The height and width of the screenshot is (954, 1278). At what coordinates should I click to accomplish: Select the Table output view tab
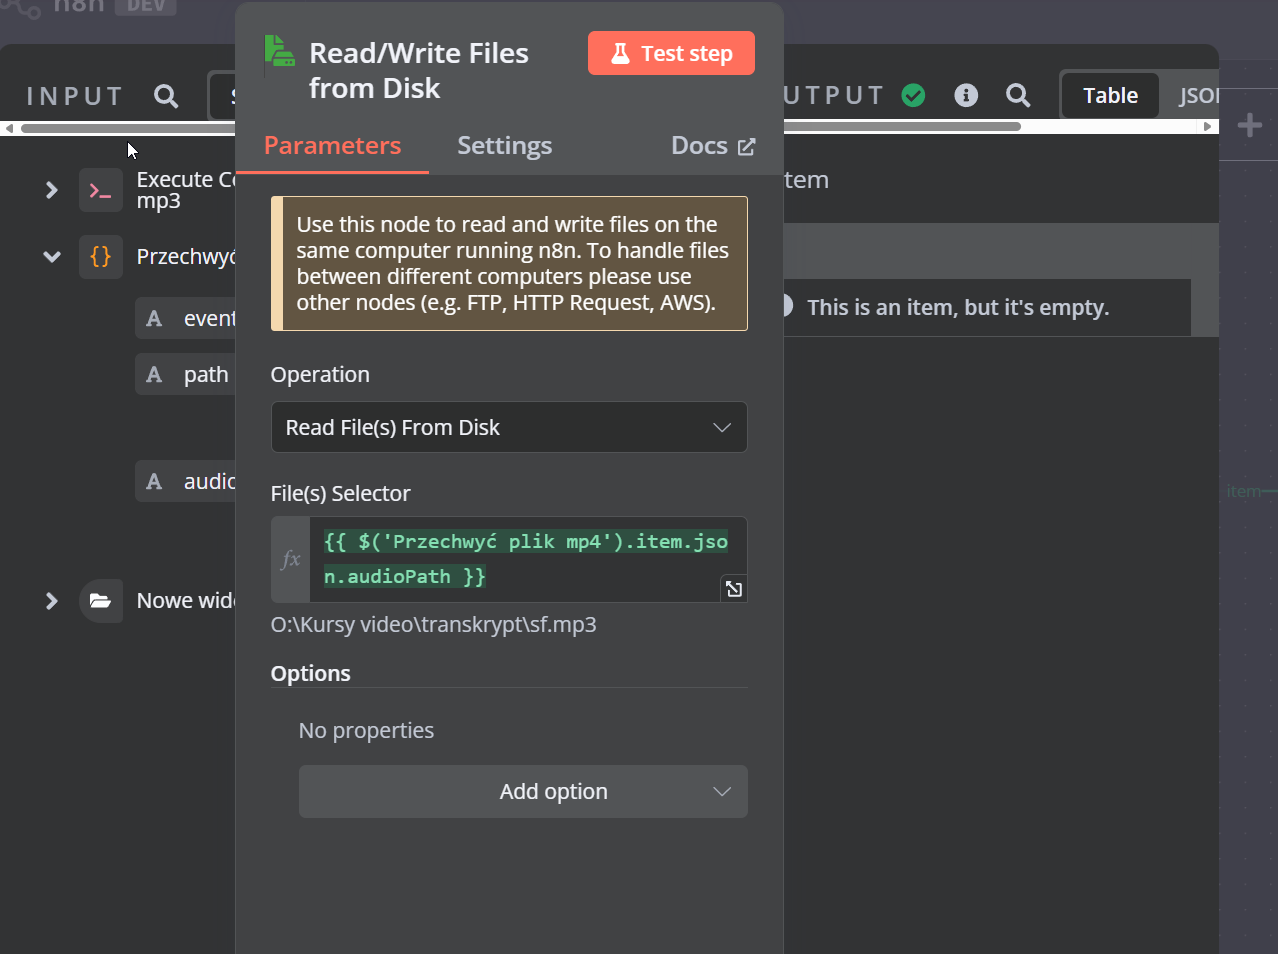point(1110,96)
